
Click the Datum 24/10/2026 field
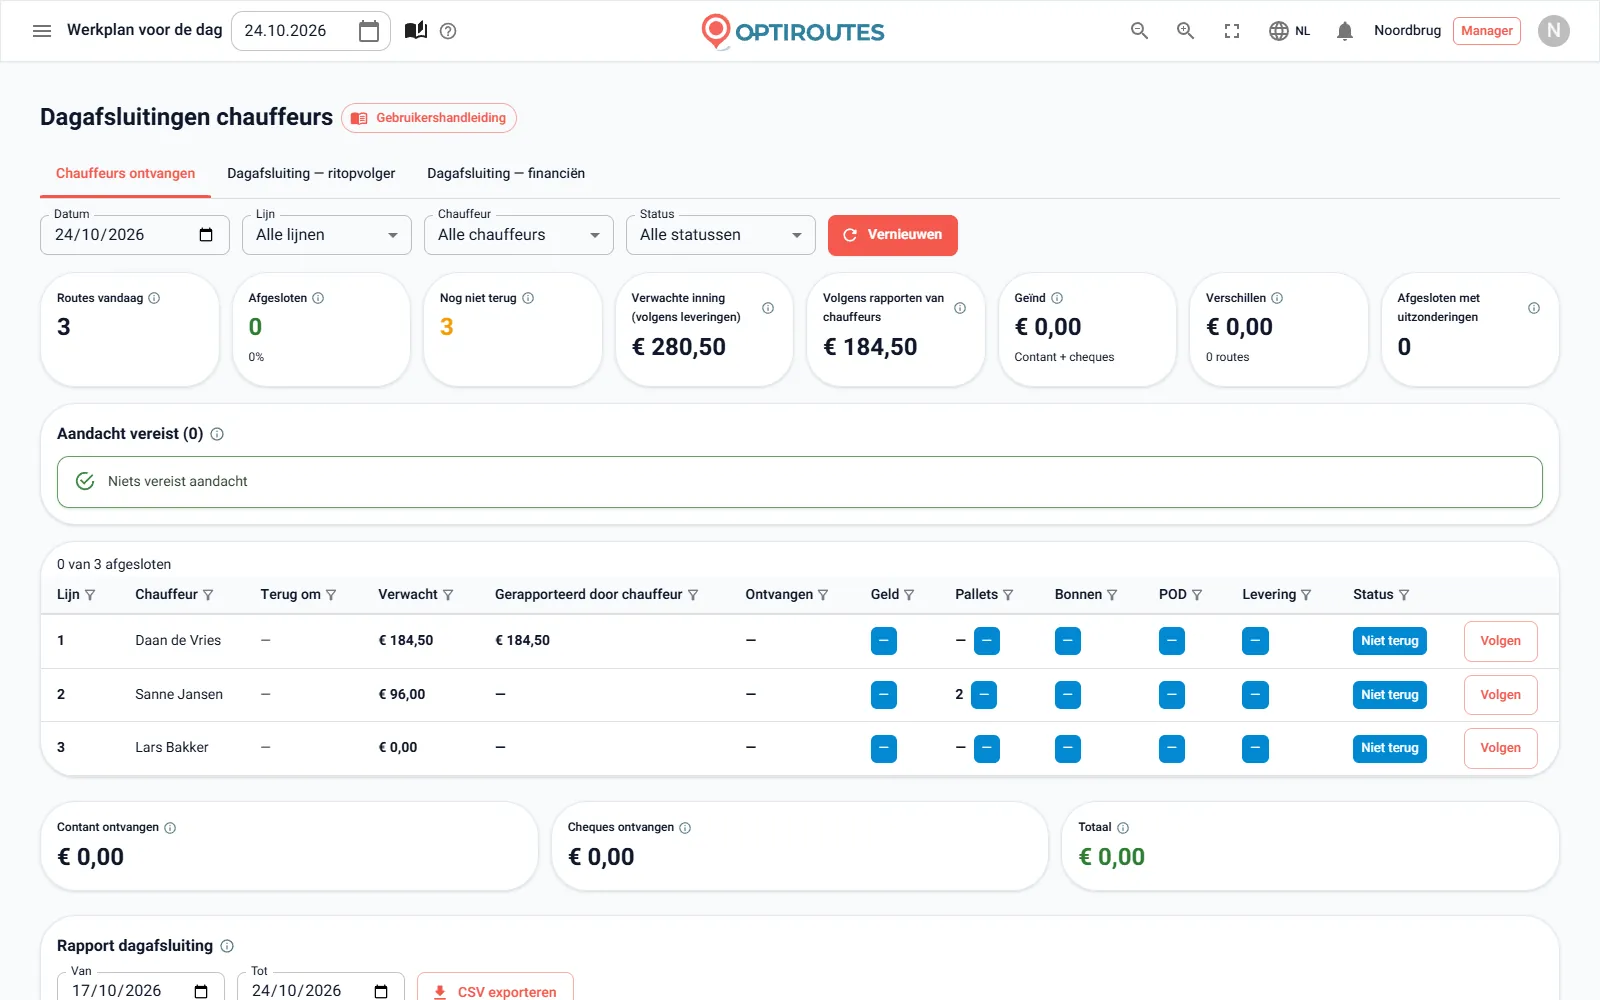pyautogui.click(x=135, y=235)
